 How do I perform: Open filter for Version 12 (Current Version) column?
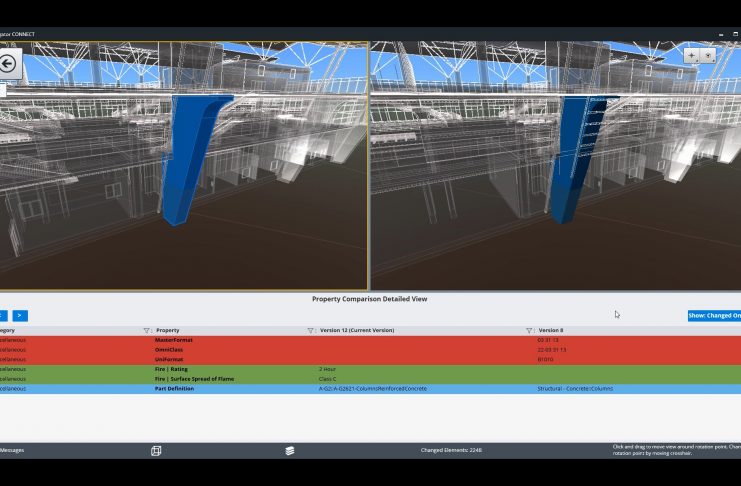point(530,330)
